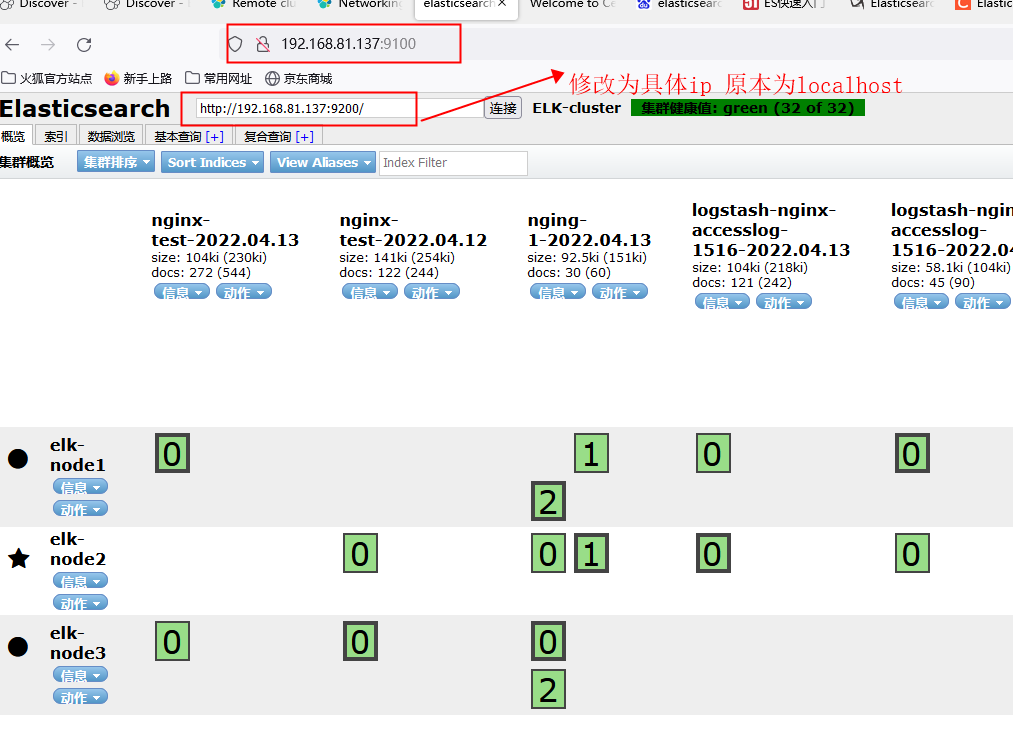Click shard 0 of nging-1 on elk-node3
1013x734 pixels.
pyautogui.click(x=548, y=641)
